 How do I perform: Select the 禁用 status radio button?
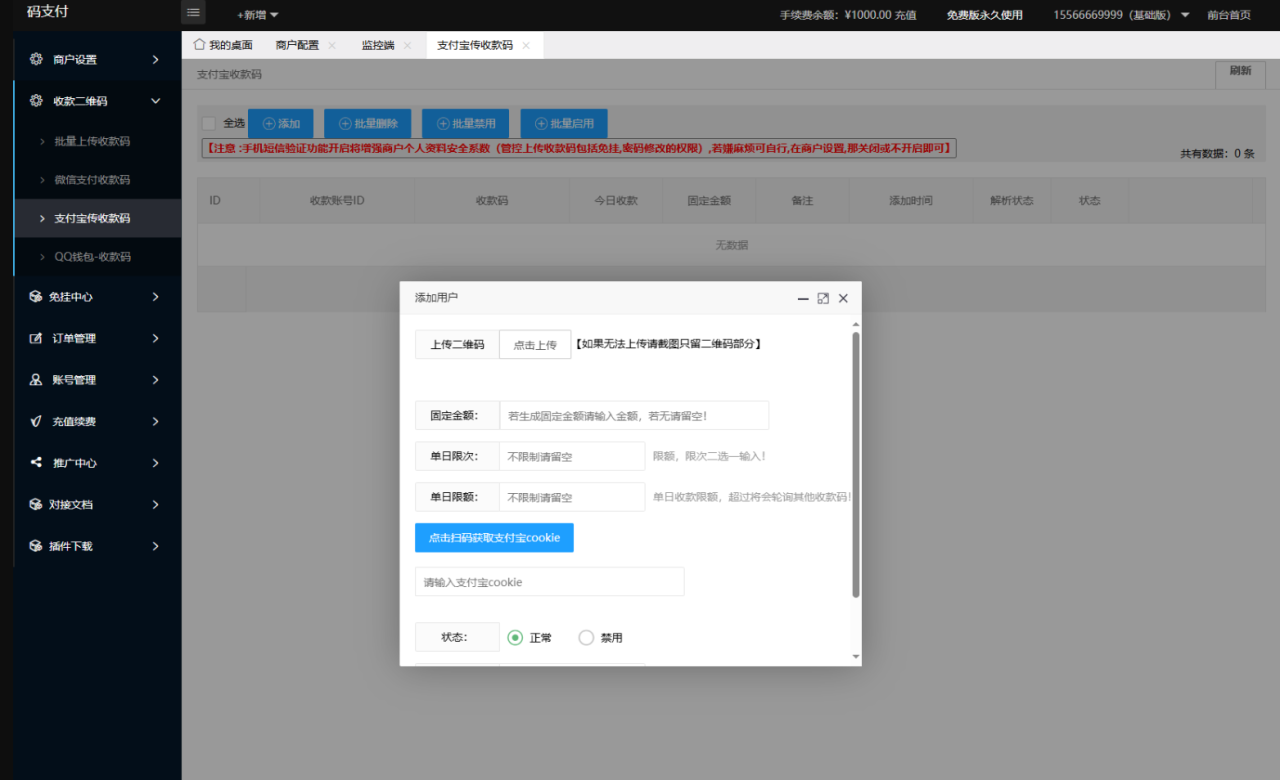pyautogui.click(x=586, y=638)
